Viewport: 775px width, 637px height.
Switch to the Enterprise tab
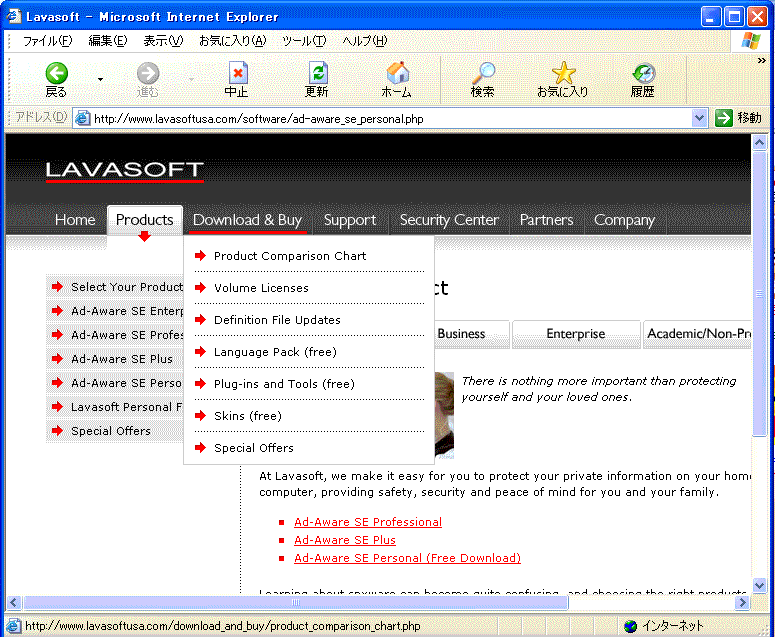coord(576,334)
